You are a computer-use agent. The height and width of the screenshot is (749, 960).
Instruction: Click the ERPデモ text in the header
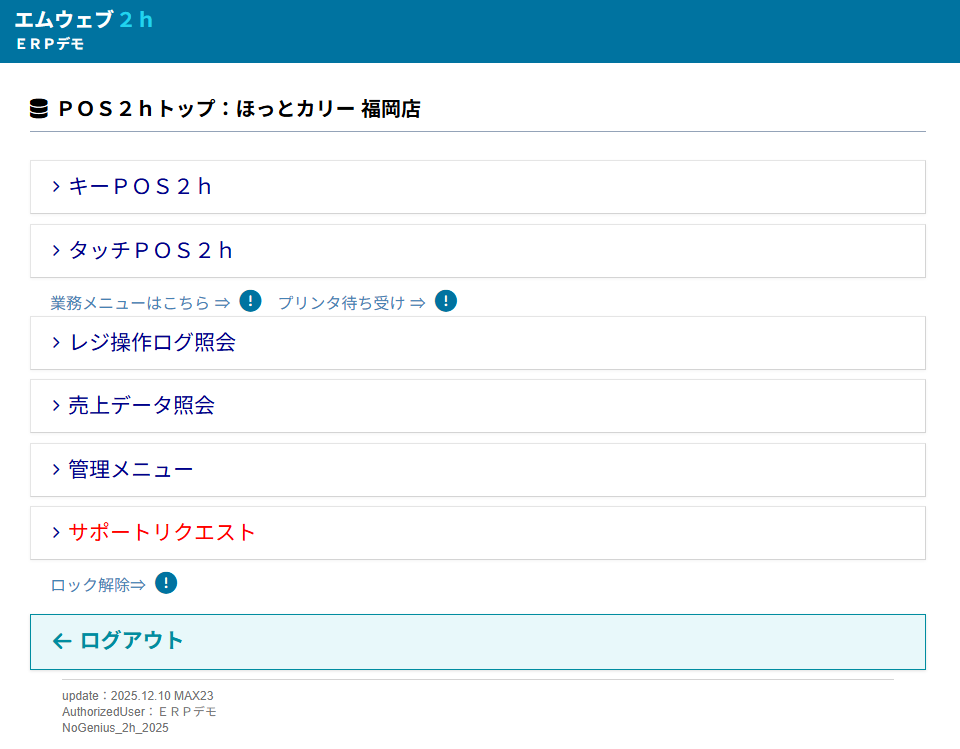(x=51, y=45)
